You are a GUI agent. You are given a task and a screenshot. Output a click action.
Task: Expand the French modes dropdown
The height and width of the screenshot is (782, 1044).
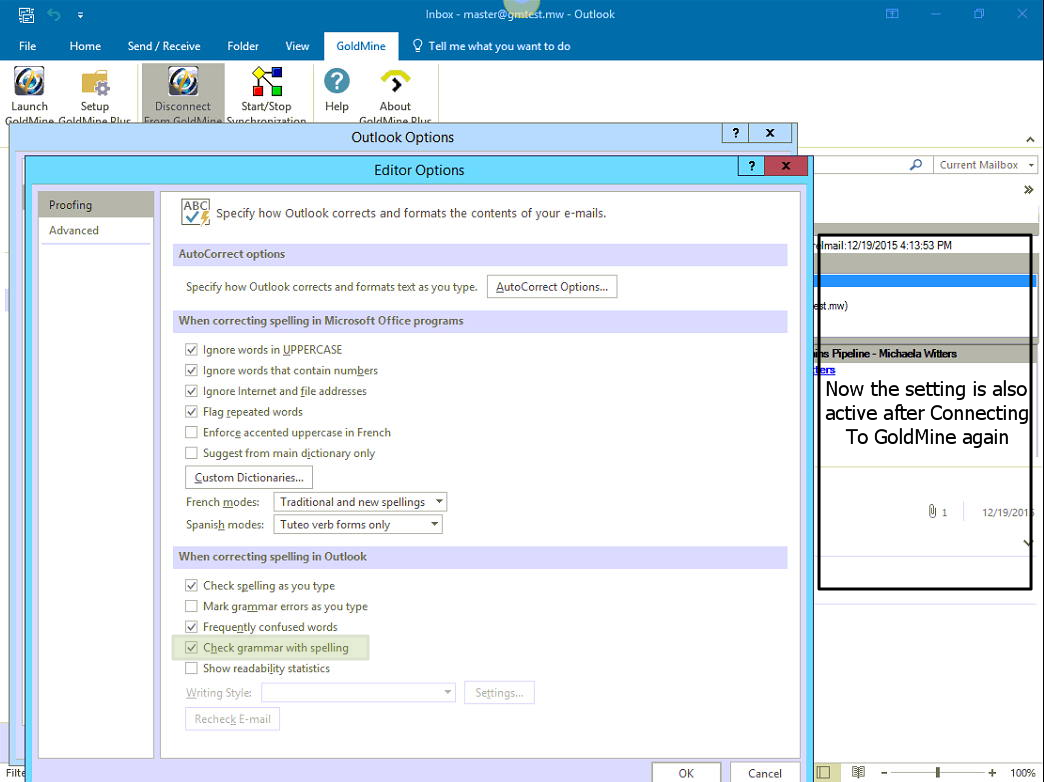pos(439,502)
